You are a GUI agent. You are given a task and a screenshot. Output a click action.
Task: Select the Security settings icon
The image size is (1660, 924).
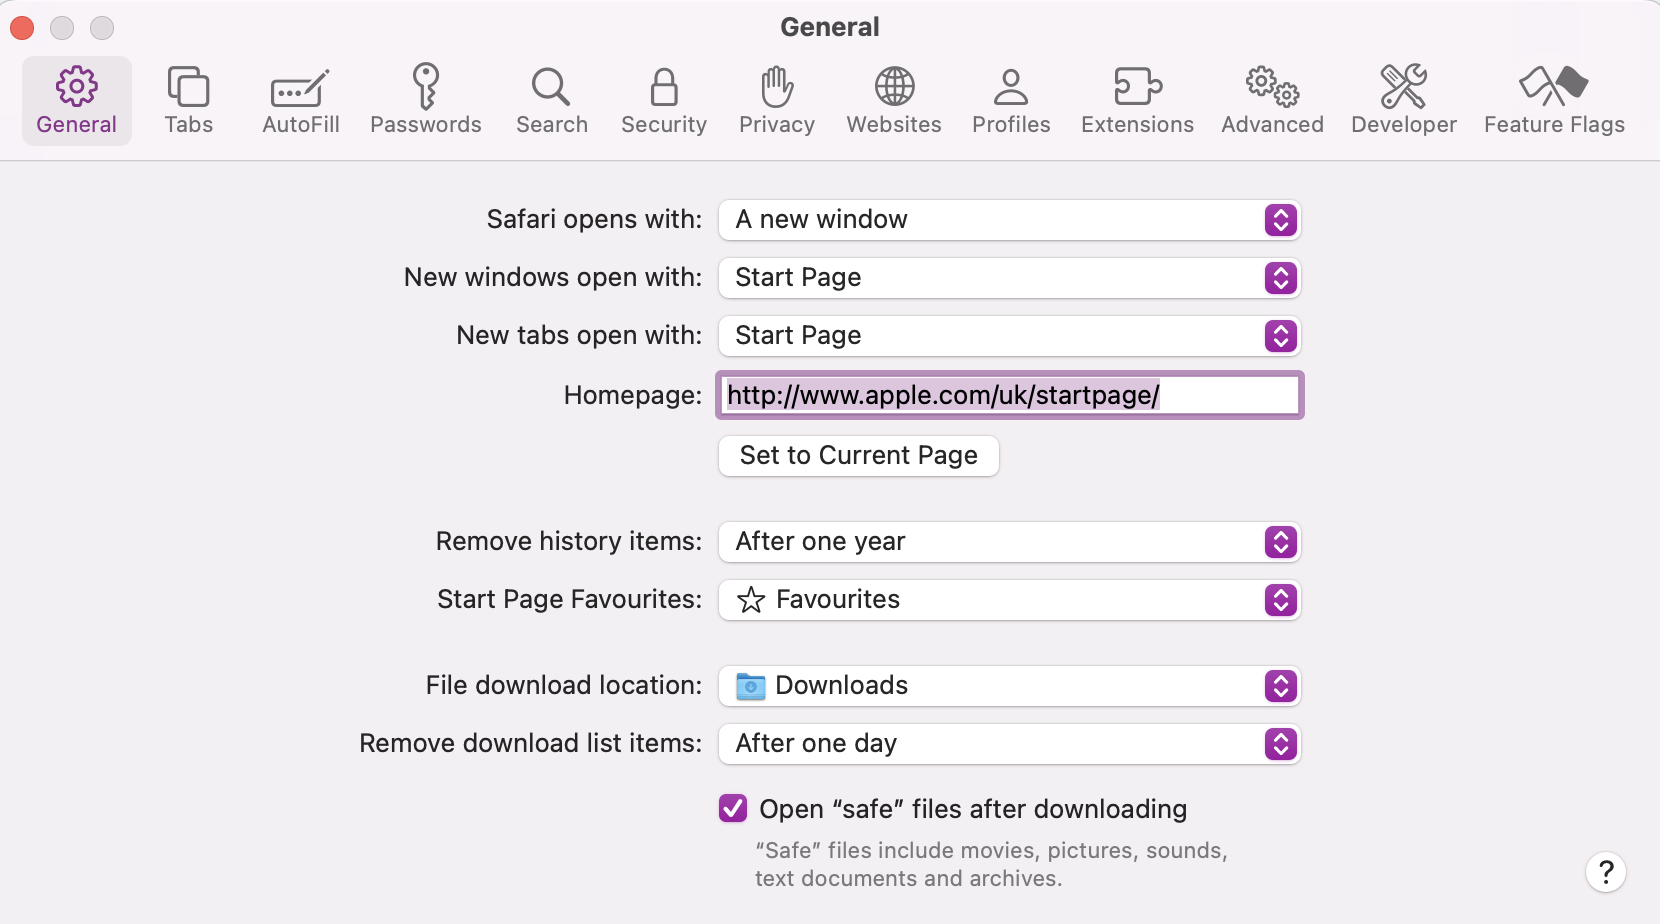664,100
